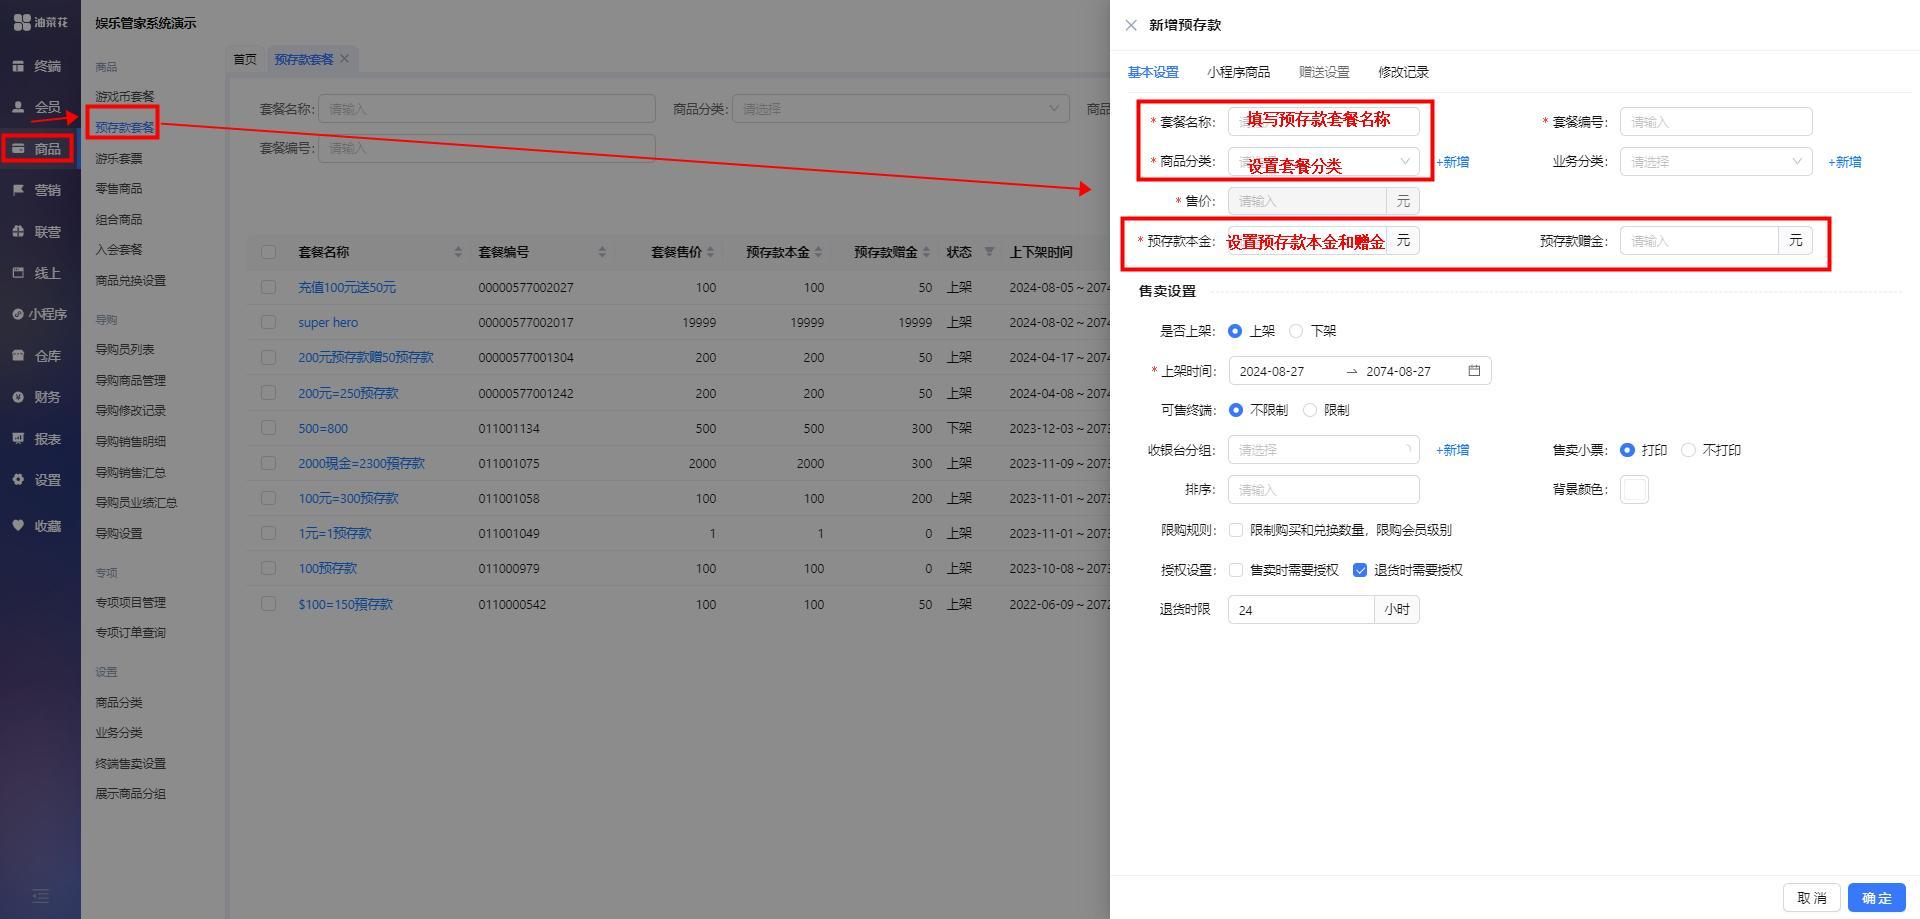Open 业务分类 dropdown

click(1716, 161)
